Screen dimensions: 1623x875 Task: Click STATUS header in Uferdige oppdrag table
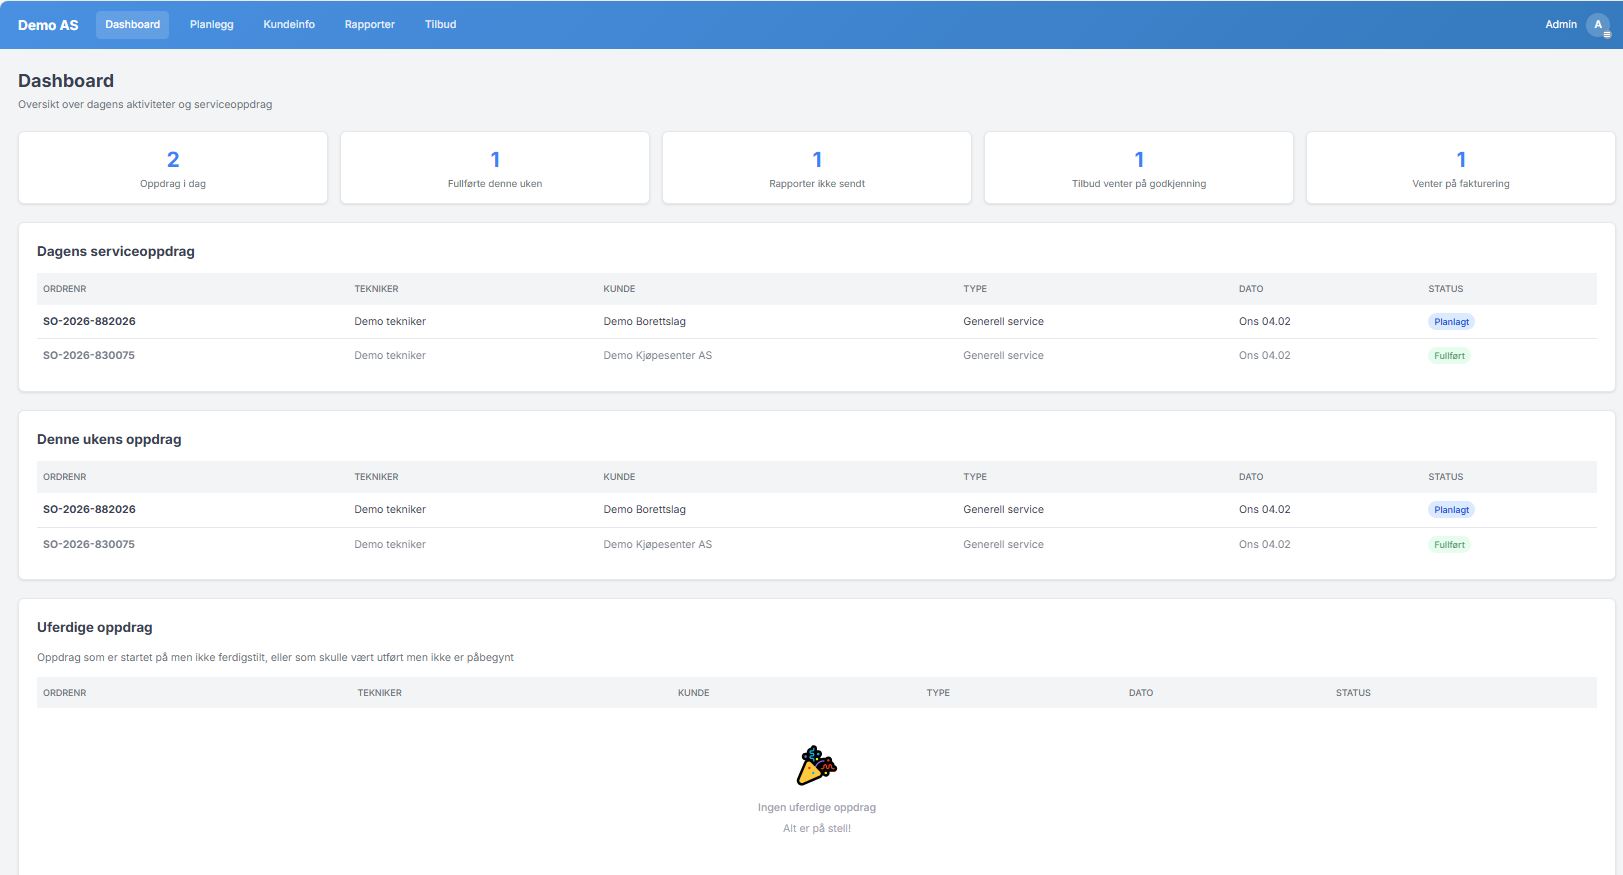[1353, 693]
